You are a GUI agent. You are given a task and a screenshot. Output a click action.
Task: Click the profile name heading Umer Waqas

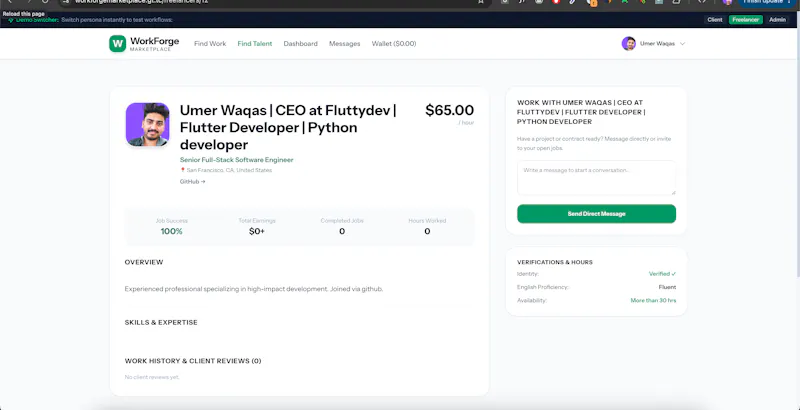coord(288,127)
